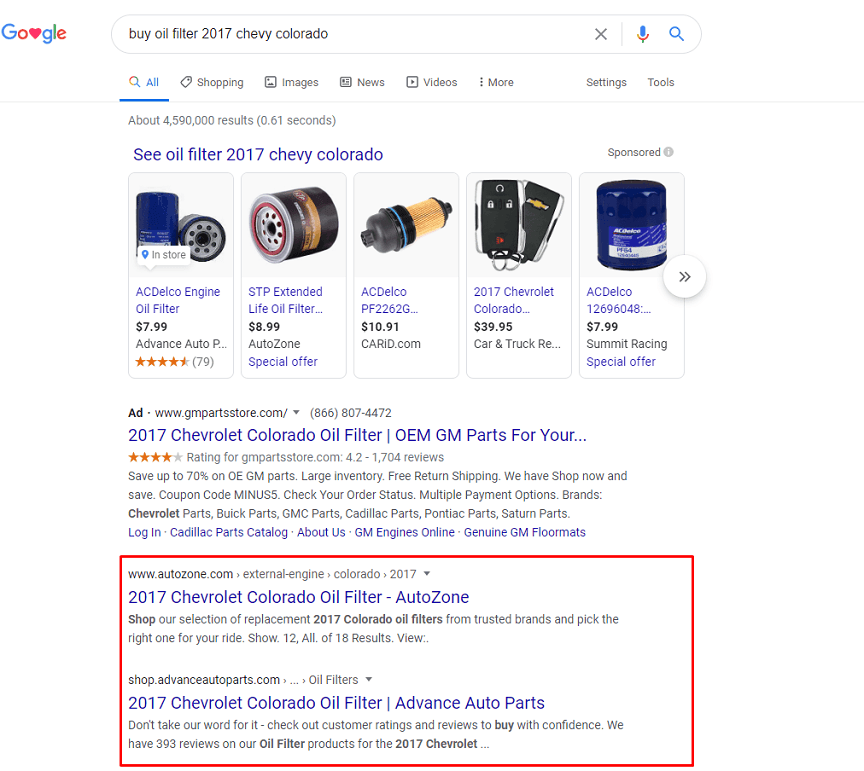
Task: Open AutoZone 2017 Colorado Oil Filter result
Action: [x=298, y=597]
